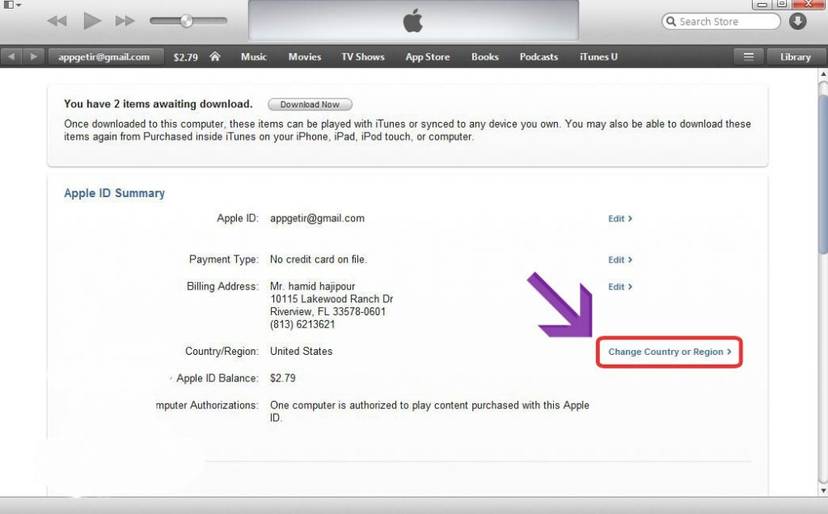Open the list menu icon beside Library
828x514 pixels.
click(x=748, y=57)
